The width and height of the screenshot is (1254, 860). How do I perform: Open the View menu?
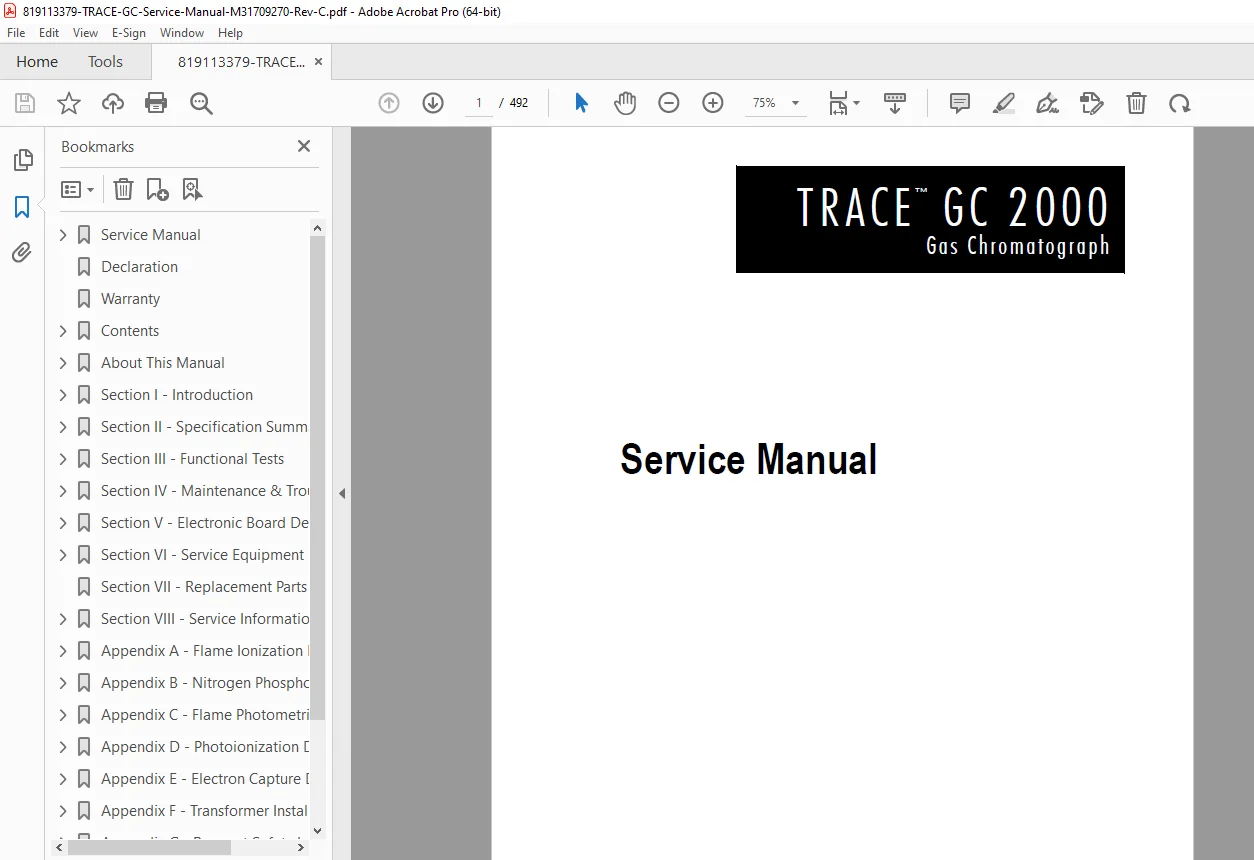point(85,33)
